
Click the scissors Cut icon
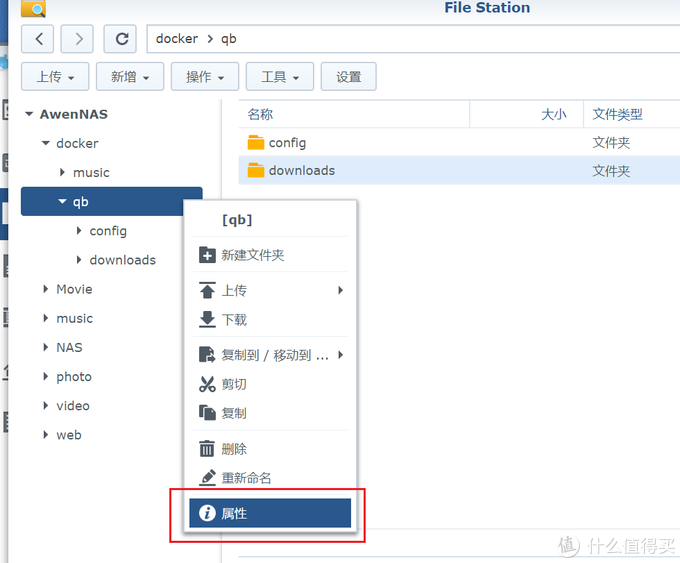(207, 384)
